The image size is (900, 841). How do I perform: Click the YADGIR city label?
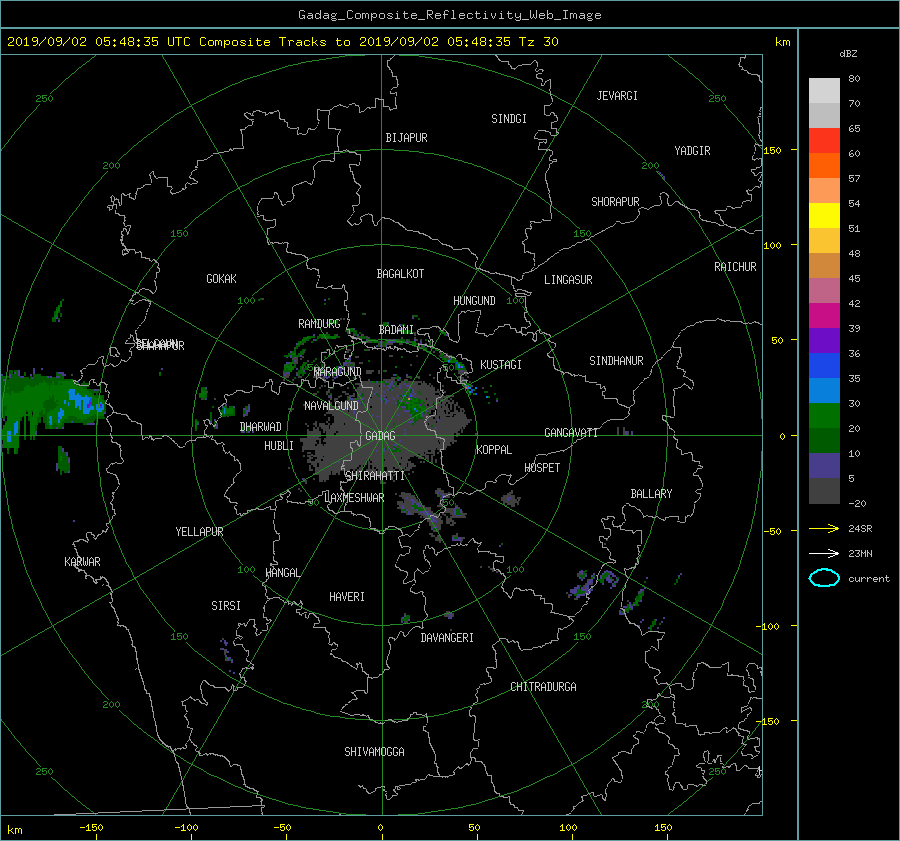(692, 151)
